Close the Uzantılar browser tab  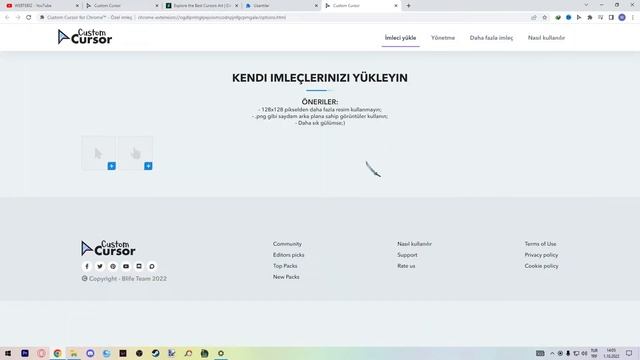pos(316,6)
